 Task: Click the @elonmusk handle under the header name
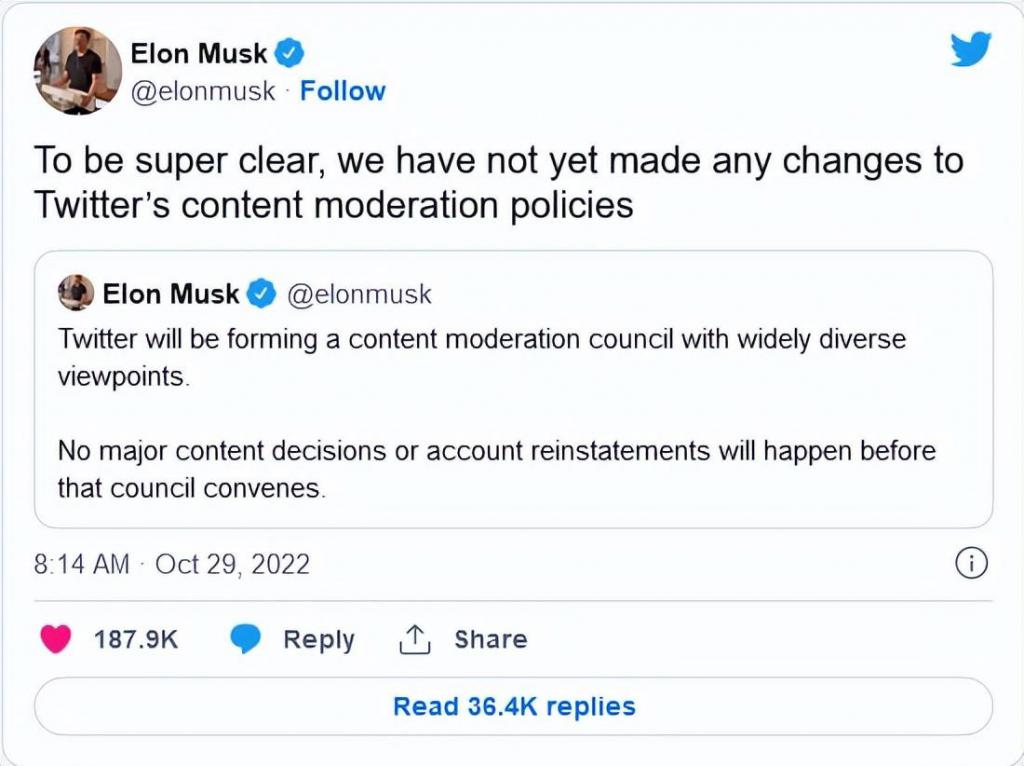pos(203,91)
